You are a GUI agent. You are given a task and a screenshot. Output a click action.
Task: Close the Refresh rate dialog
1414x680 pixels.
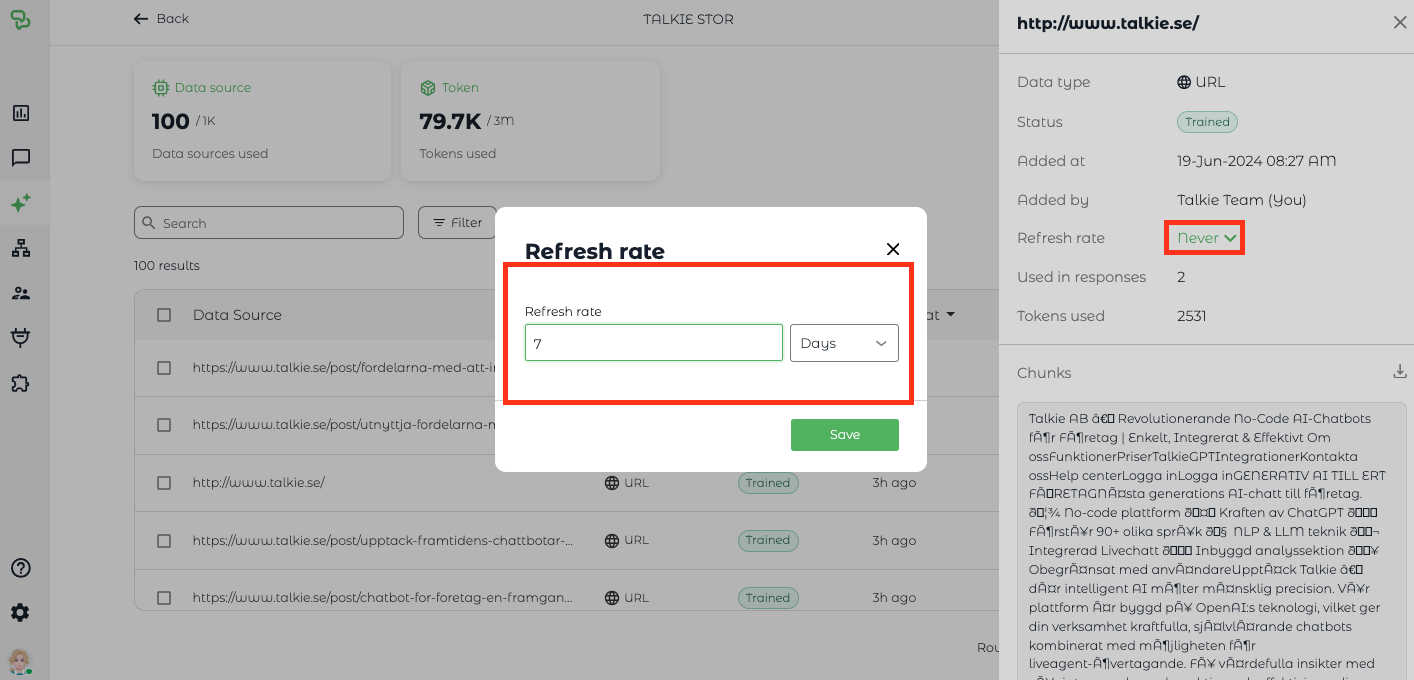[893, 249]
